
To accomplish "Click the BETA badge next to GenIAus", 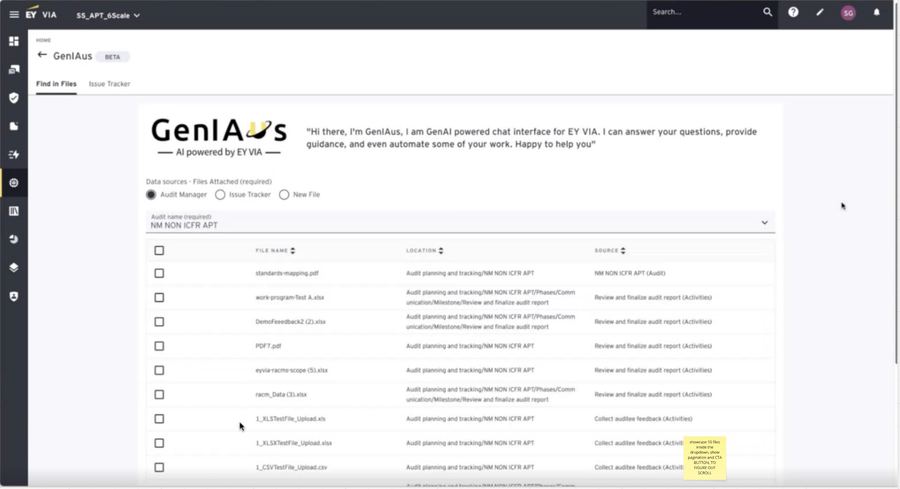I will pyautogui.click(x=112, y=57).
